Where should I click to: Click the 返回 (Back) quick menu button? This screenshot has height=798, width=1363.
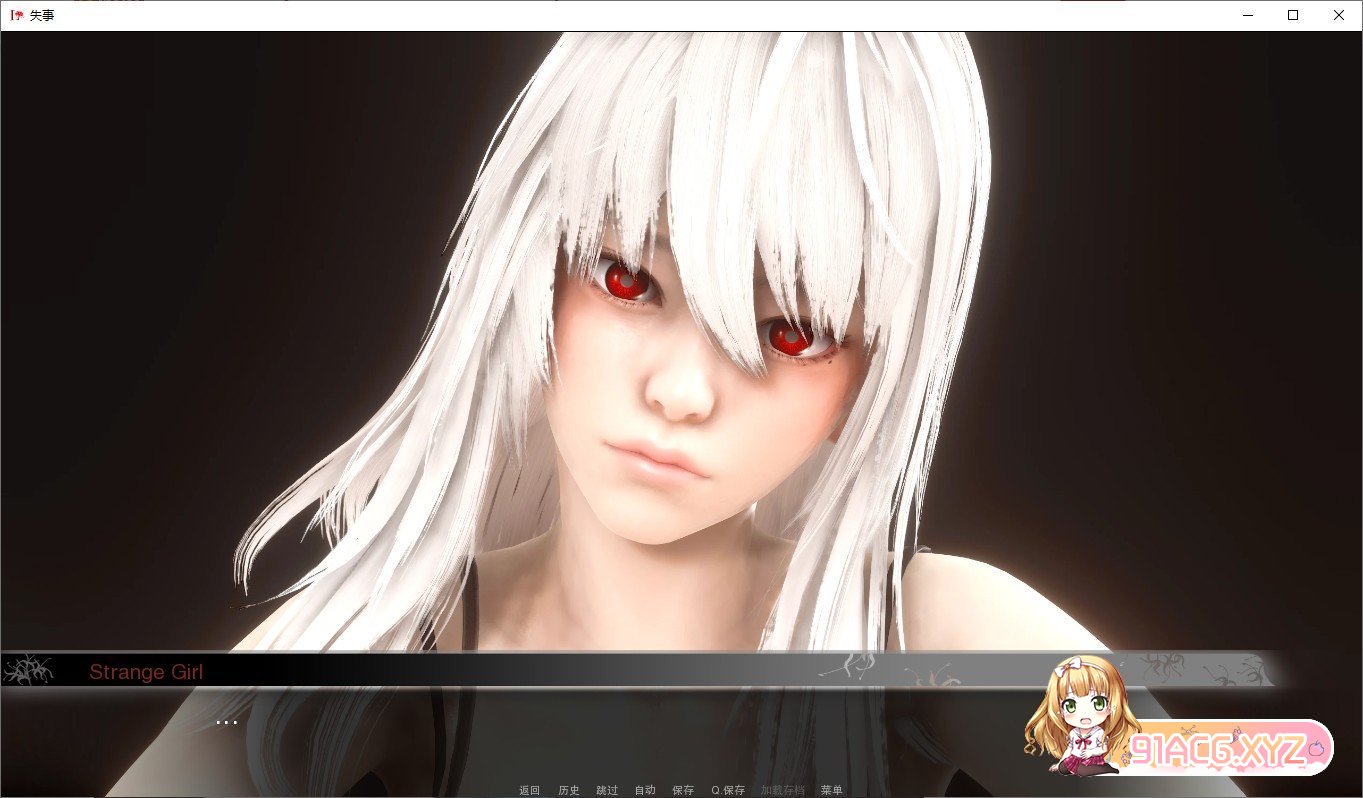529,790
